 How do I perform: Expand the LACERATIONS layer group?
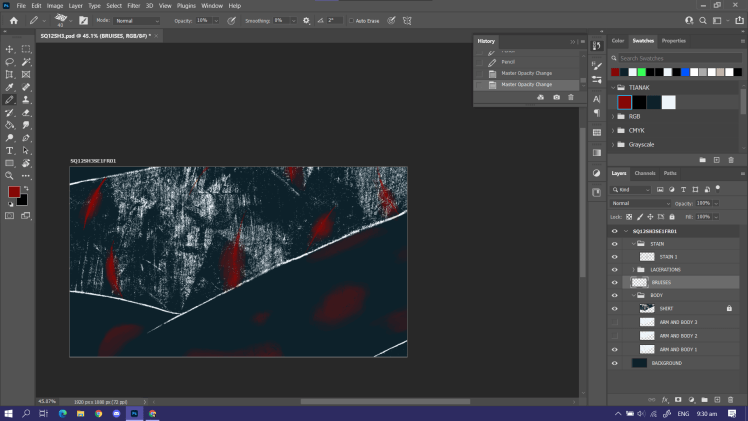click(635, 269)
